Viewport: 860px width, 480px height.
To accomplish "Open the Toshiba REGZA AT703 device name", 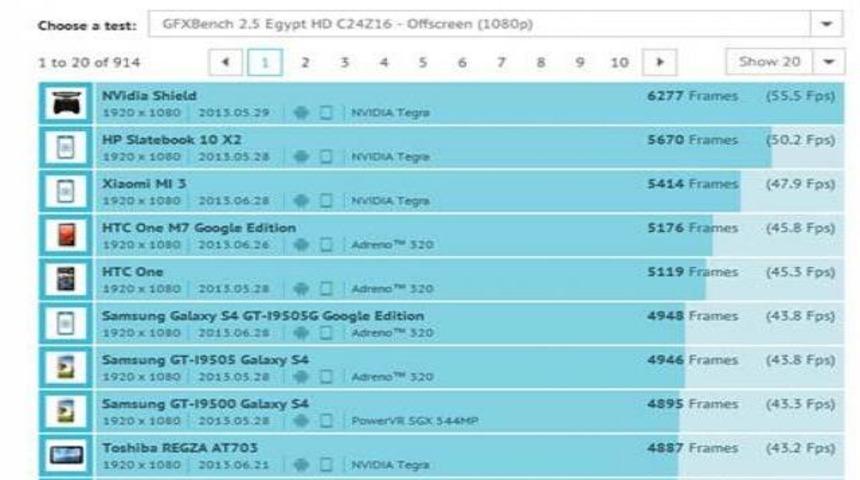I will (179, 448).
